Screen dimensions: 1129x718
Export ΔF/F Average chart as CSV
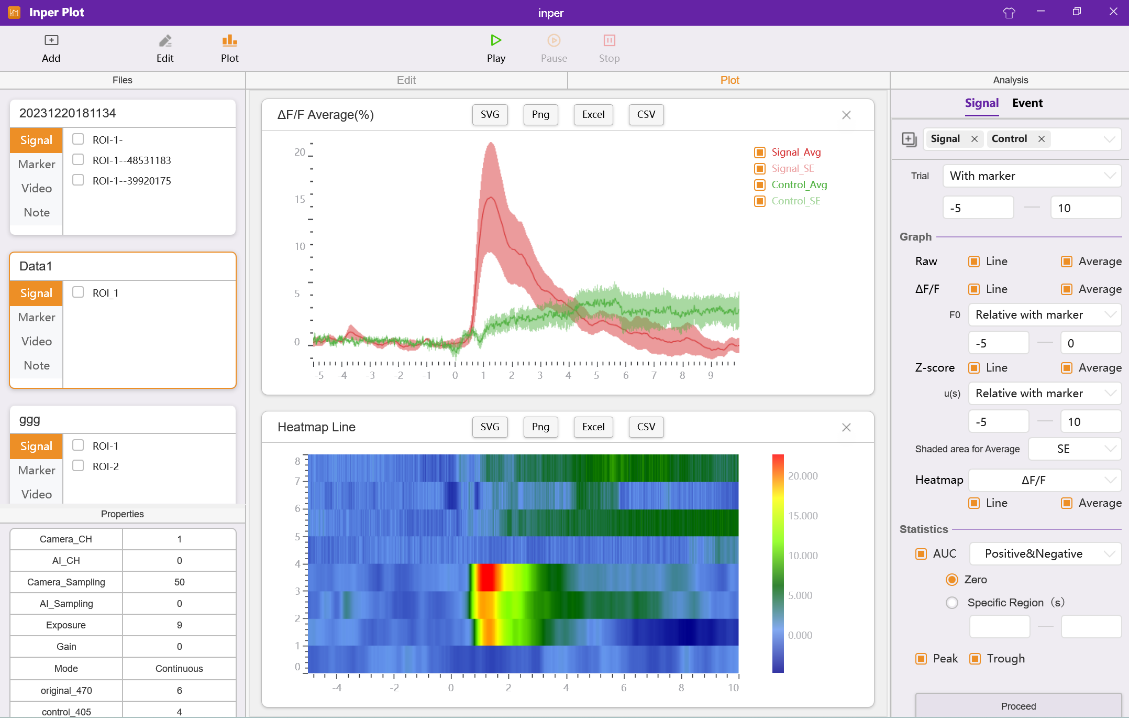click(x=646, y=115)
